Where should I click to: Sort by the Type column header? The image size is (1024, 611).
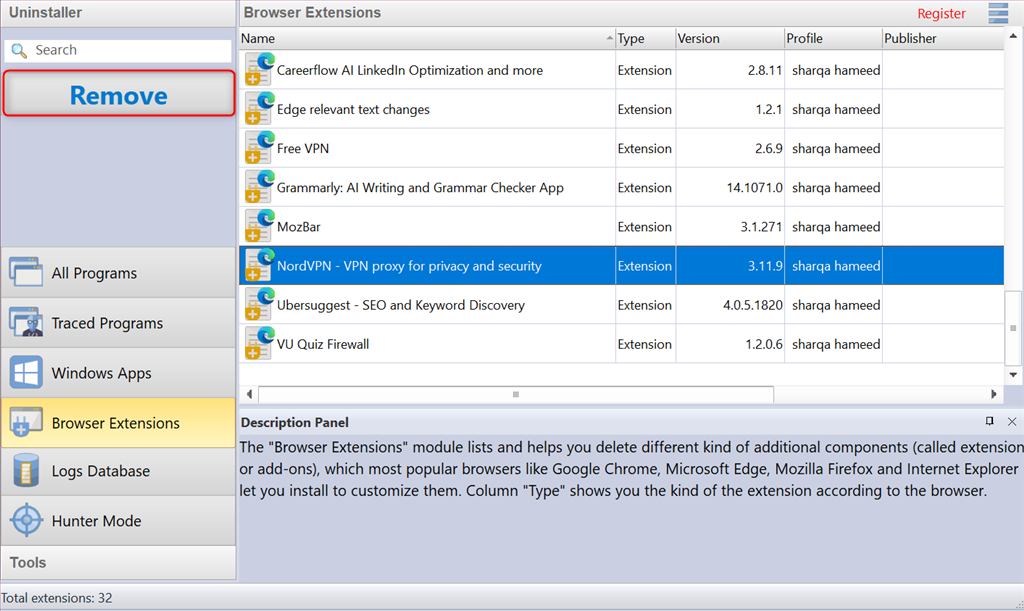tap(645, 39)
